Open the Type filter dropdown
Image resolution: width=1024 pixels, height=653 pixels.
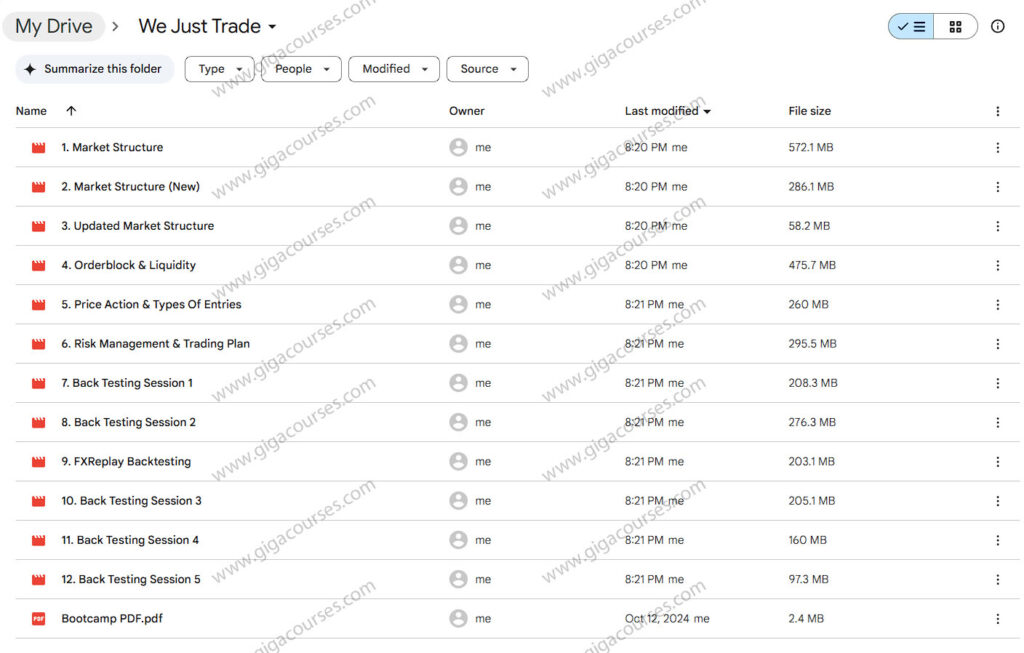(x=219, y=69)
